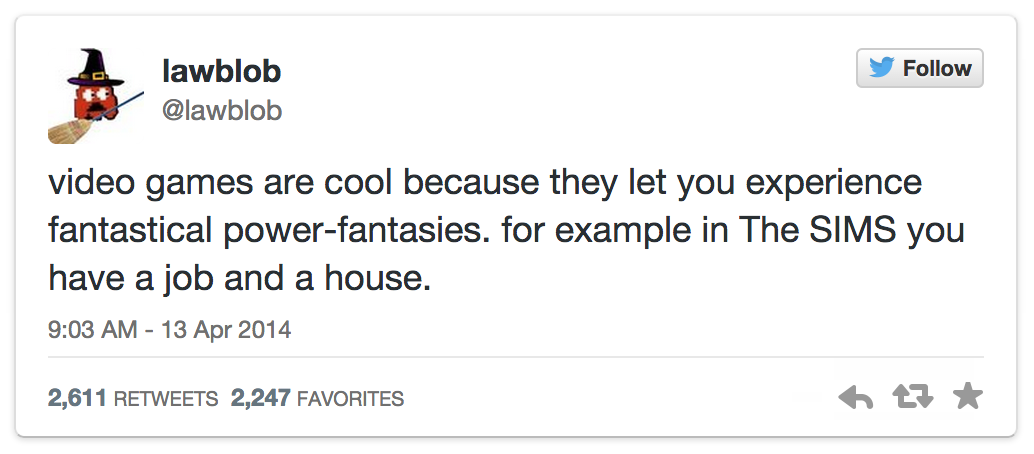Follow the lawblob account

click(x=920, y=68)
